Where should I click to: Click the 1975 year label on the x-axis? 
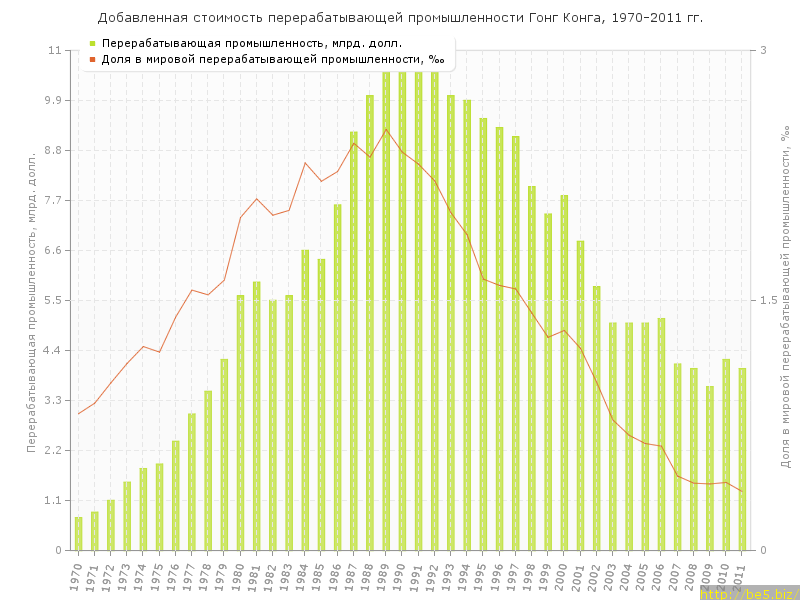click(x=157, y=580)
